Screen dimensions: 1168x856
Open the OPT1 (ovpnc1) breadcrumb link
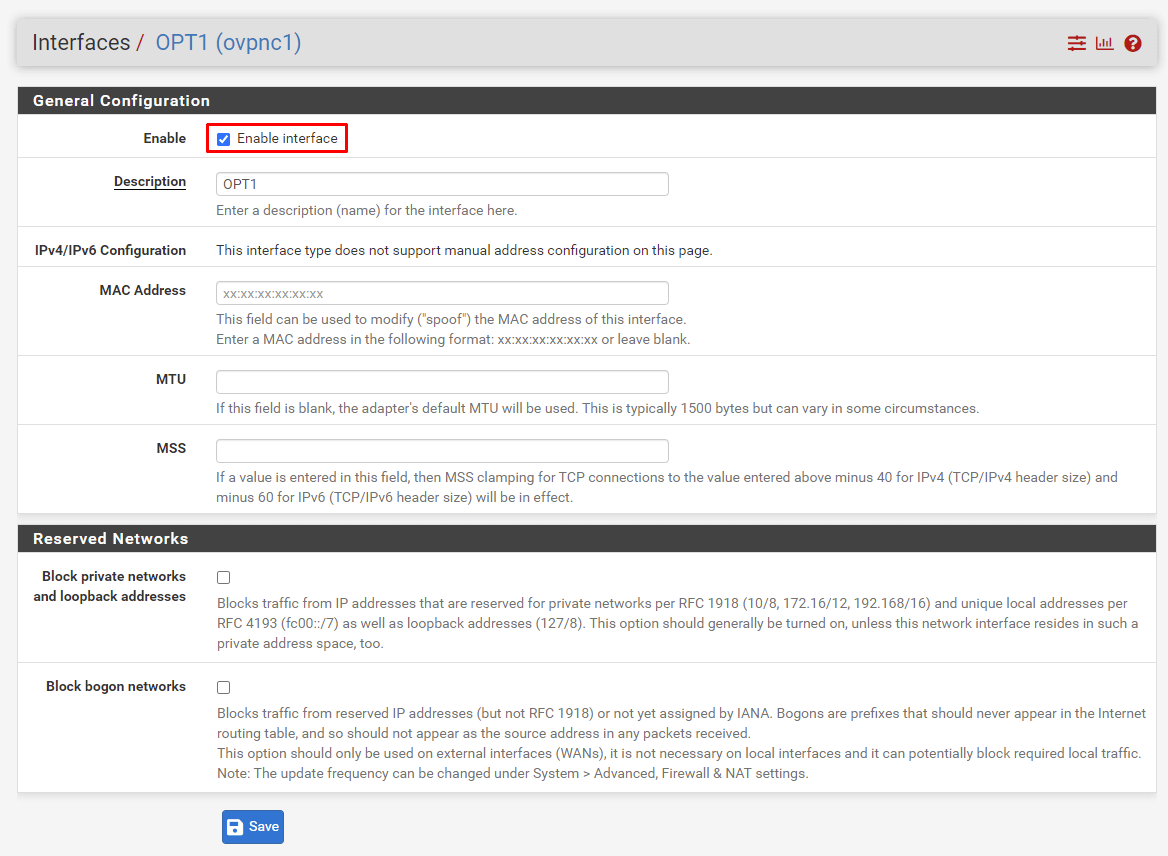[228, 42]
